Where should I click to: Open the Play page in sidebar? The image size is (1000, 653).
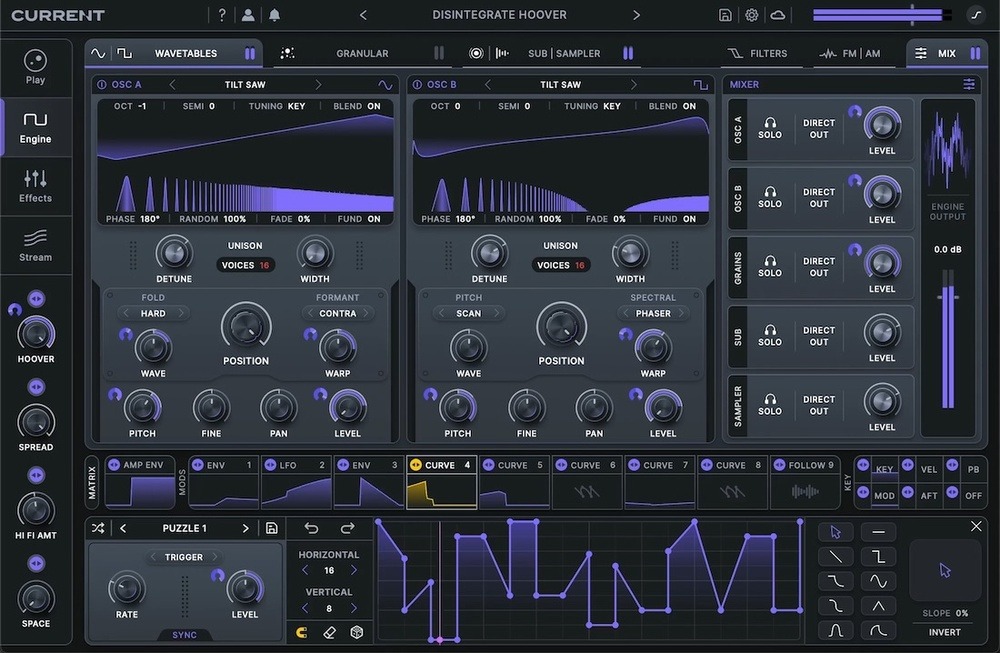(35, 67)
